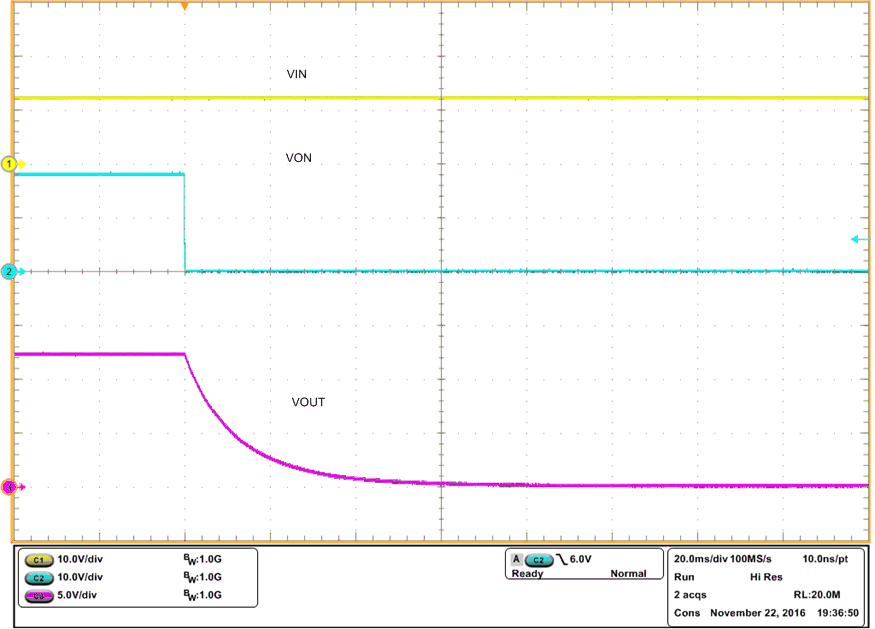Open the 6.0V trigger level setting
Image resolution: width=875 pixels, height=629 pixels.
(x=581, y=559)
